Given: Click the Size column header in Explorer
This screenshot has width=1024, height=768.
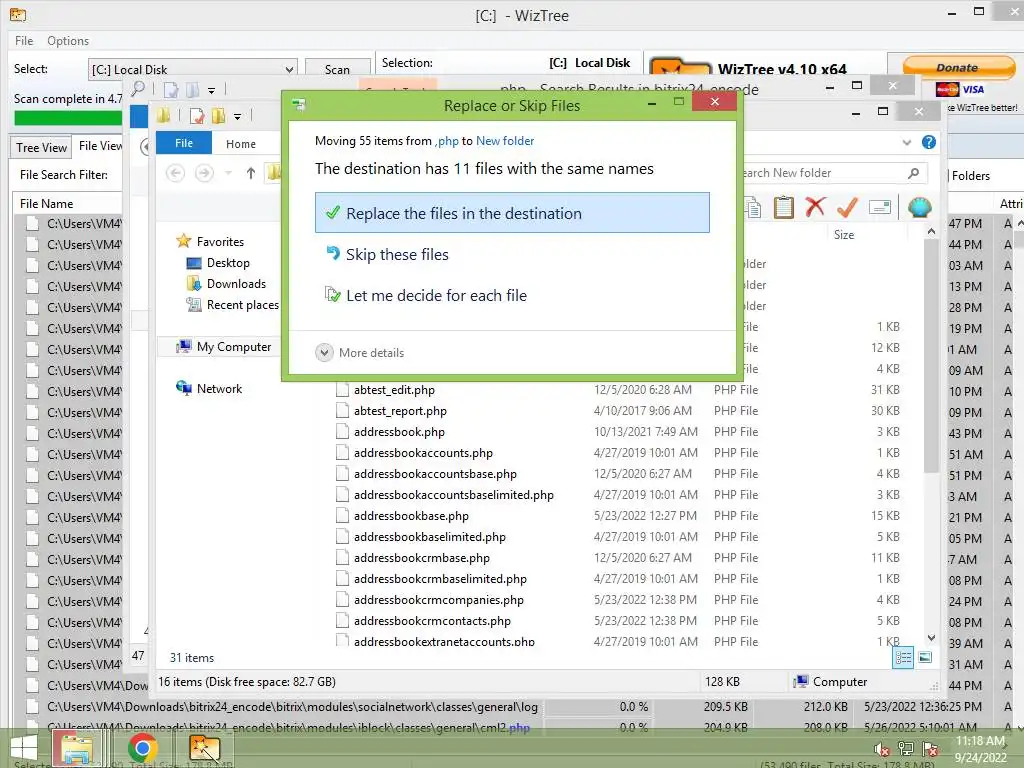Looking at the screenshot, I should [x=844, y=234].
